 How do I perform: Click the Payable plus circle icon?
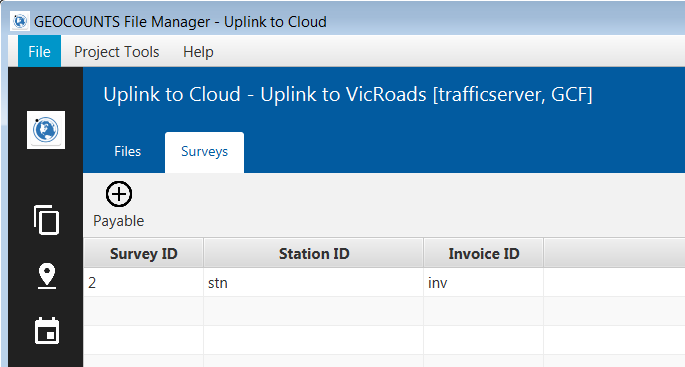click(x=119, y=194)
